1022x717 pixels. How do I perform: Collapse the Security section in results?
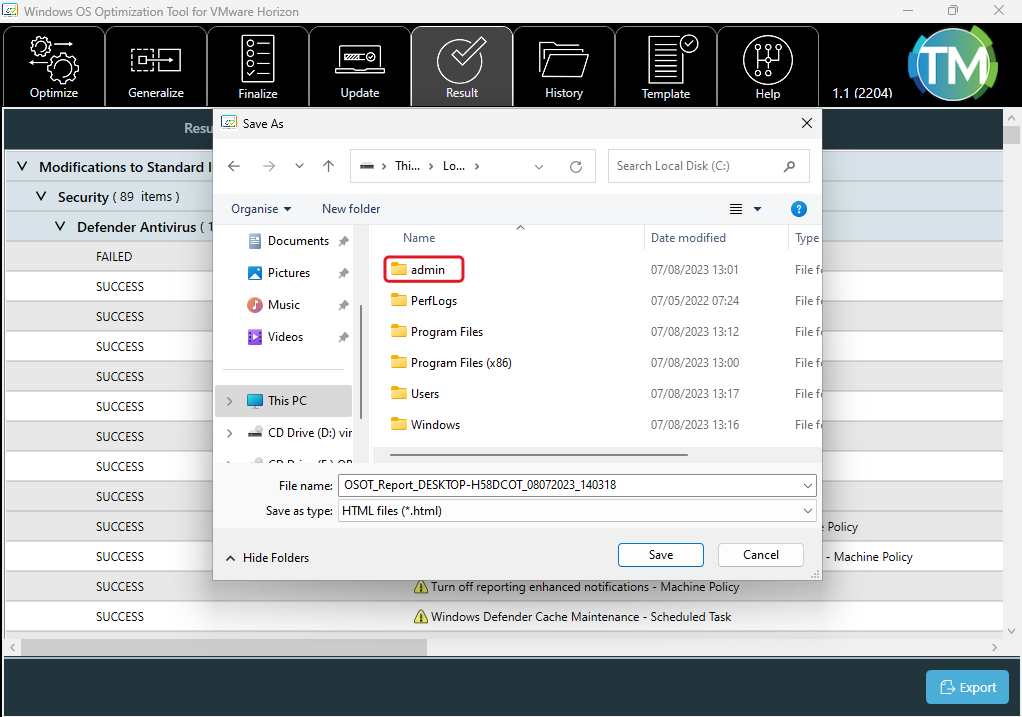pyautogui.click(x=41, y=197)
